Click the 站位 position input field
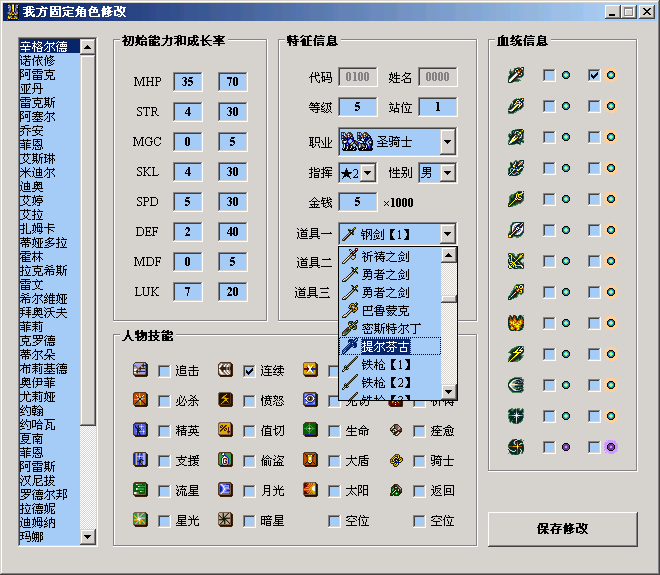 point(437,107)
